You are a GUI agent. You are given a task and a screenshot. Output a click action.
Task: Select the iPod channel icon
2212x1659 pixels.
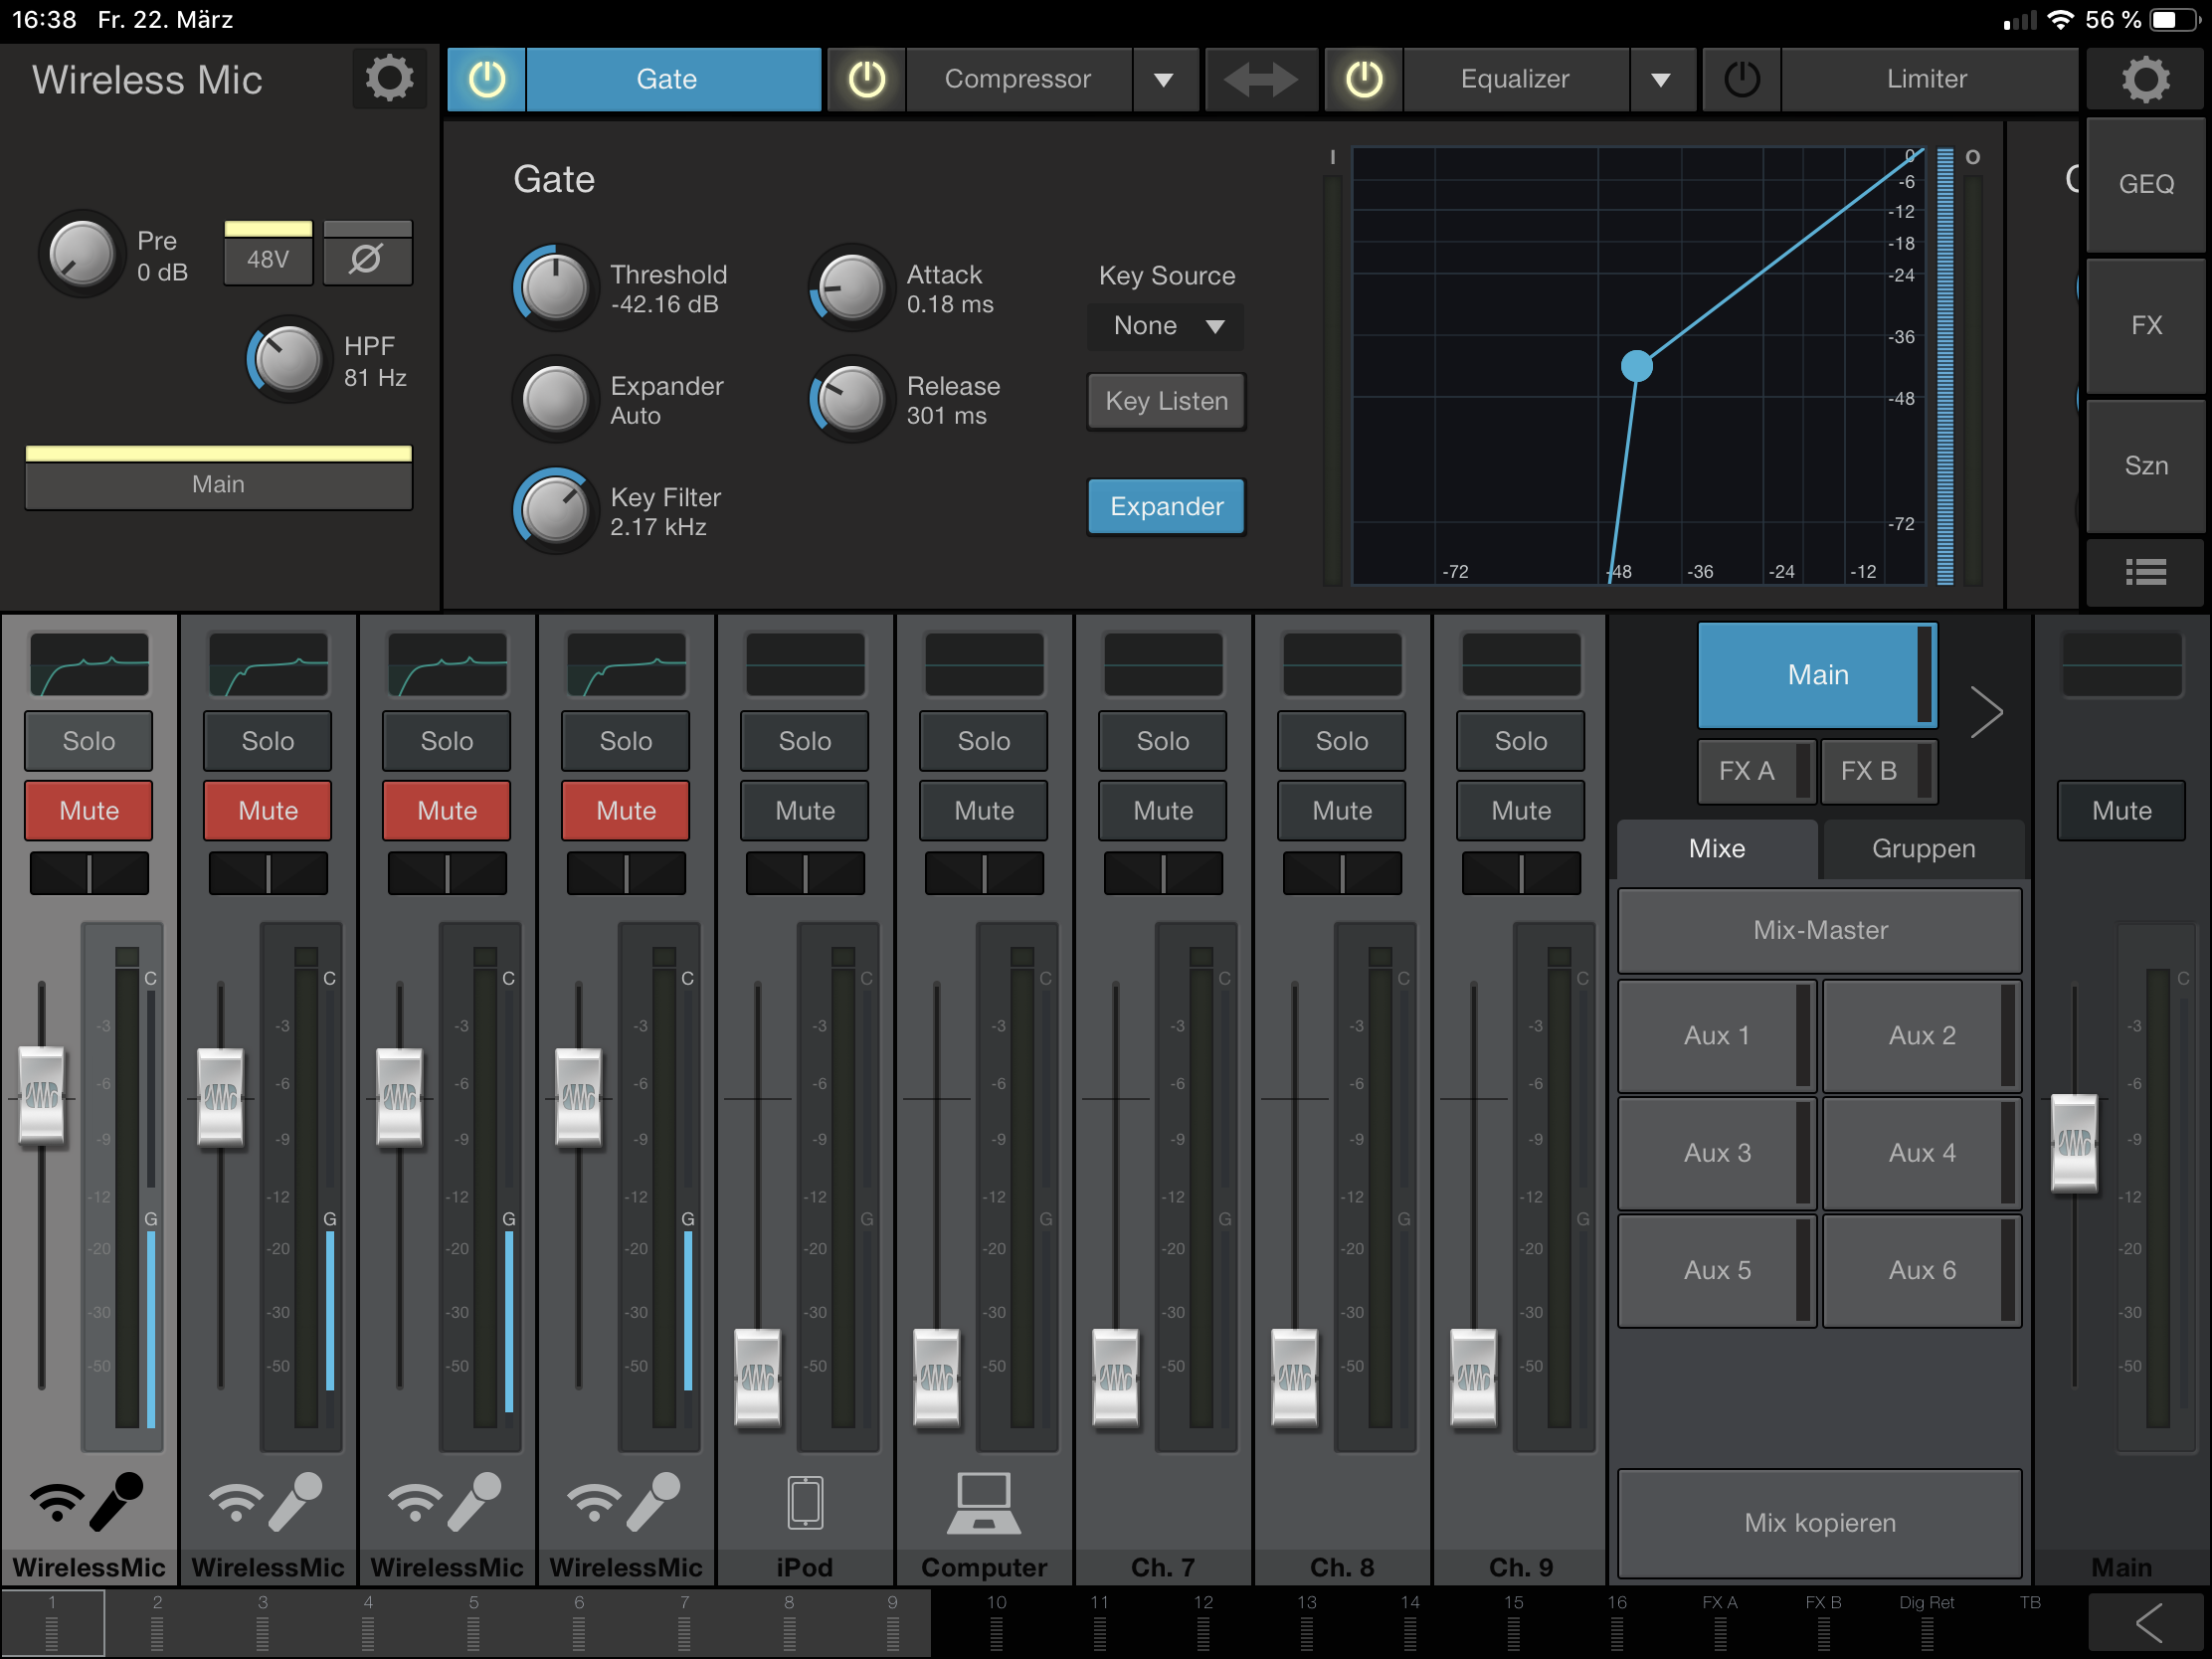tap(804, 1502)
